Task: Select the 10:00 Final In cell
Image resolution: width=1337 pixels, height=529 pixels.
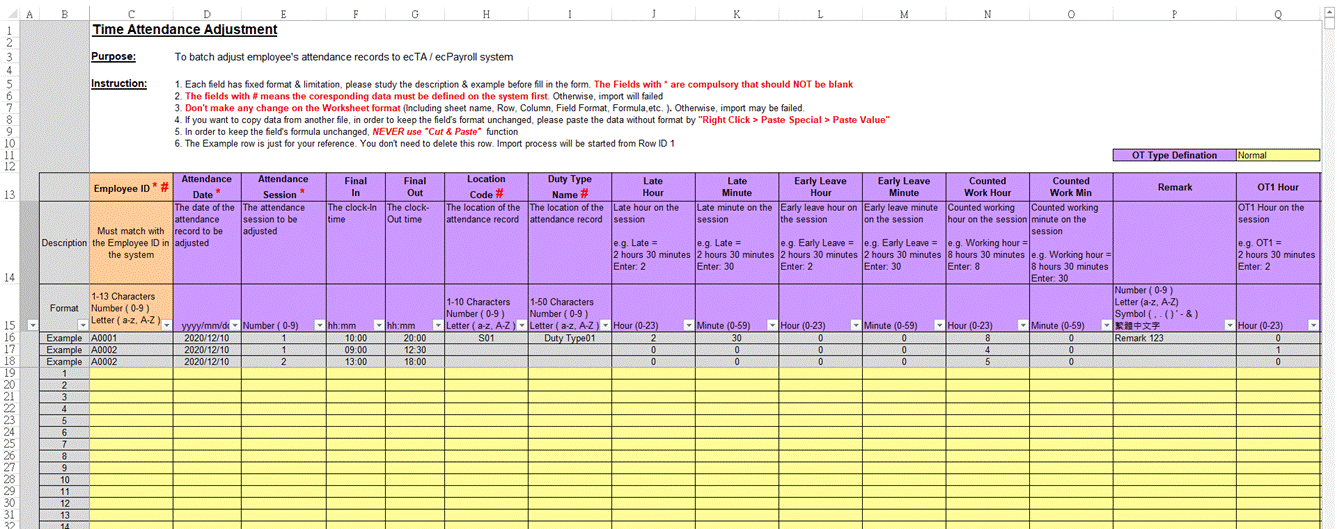Action: (x=355, y=339)
